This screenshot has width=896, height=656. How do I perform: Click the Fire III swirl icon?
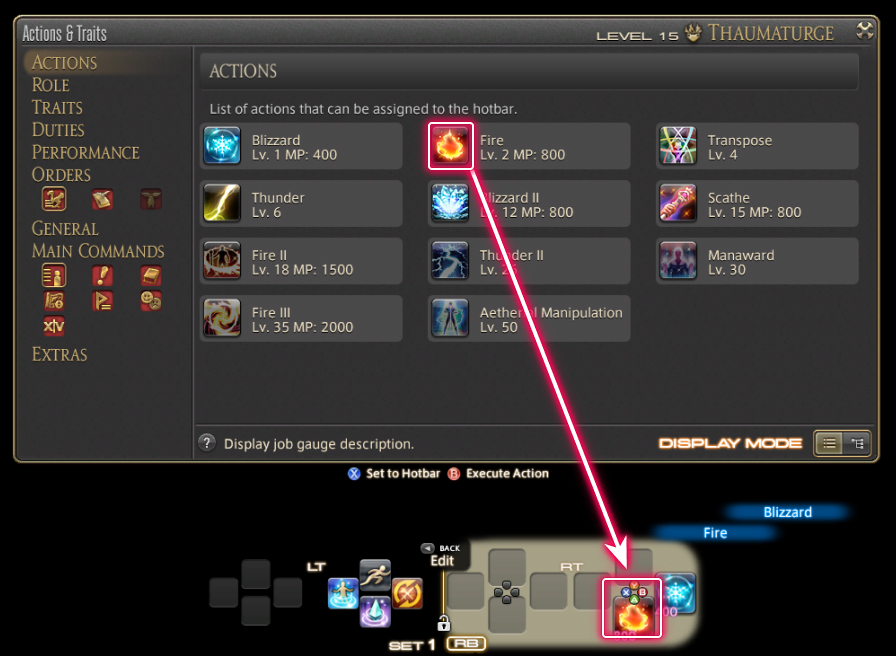tap(222, 318)
